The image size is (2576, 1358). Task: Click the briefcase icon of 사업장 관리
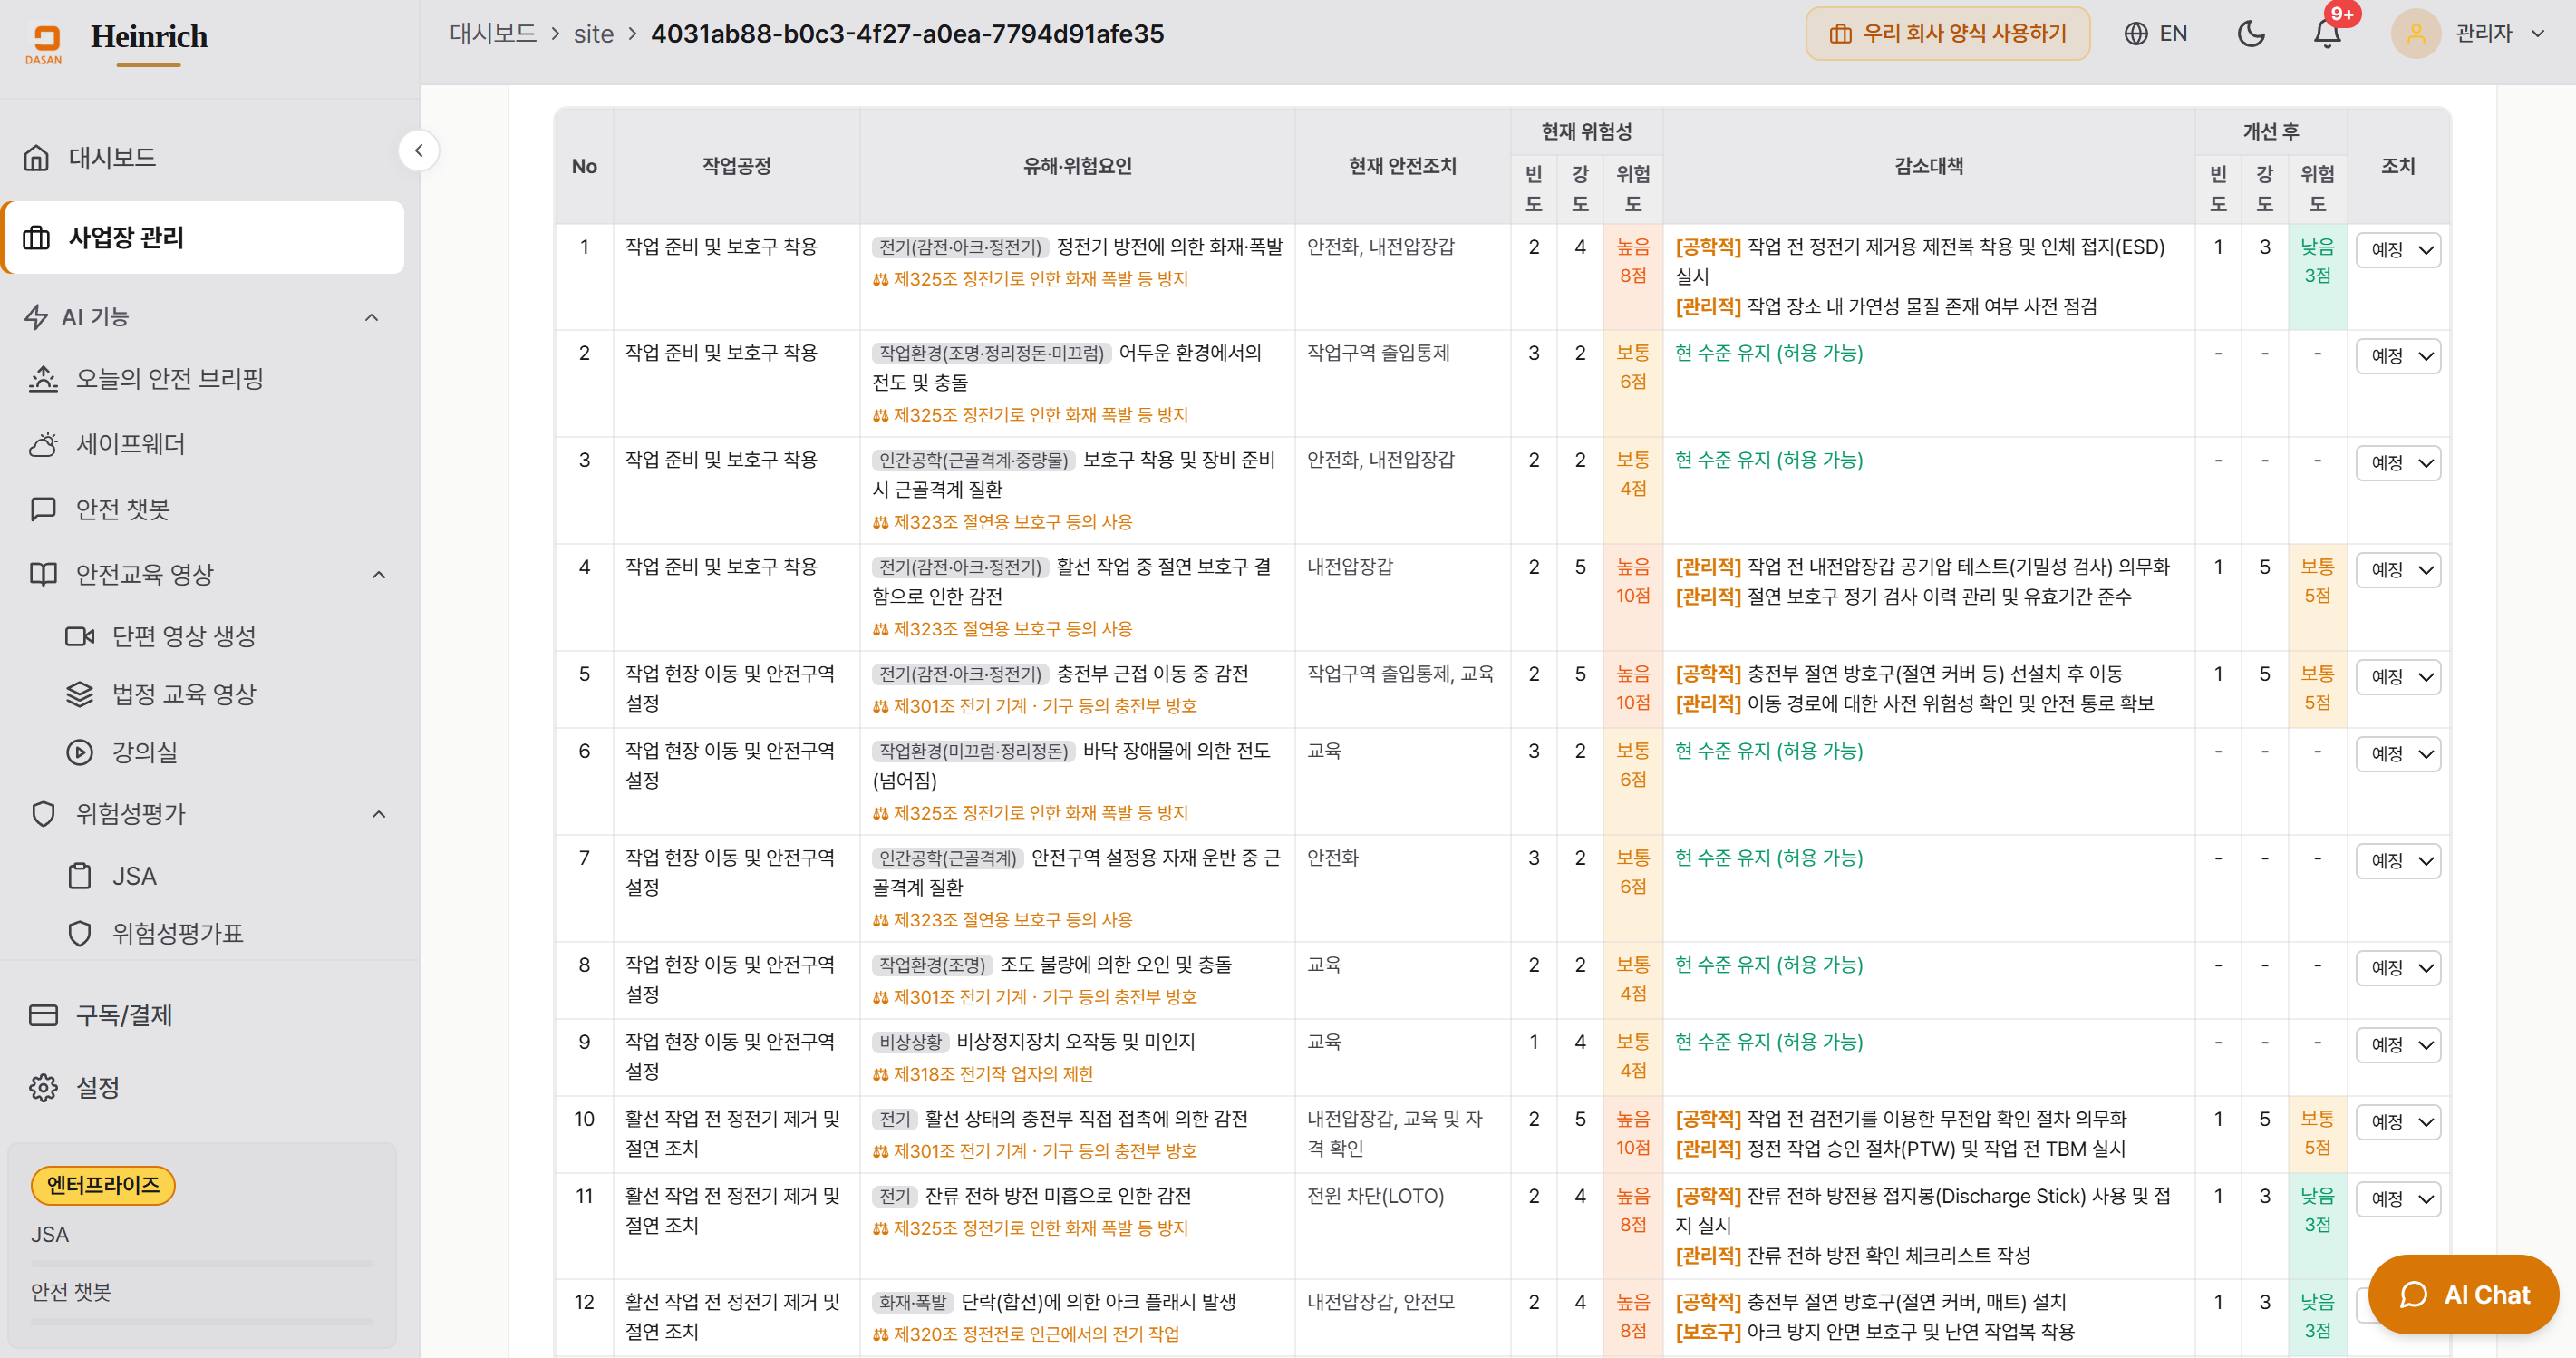(37, 237)
